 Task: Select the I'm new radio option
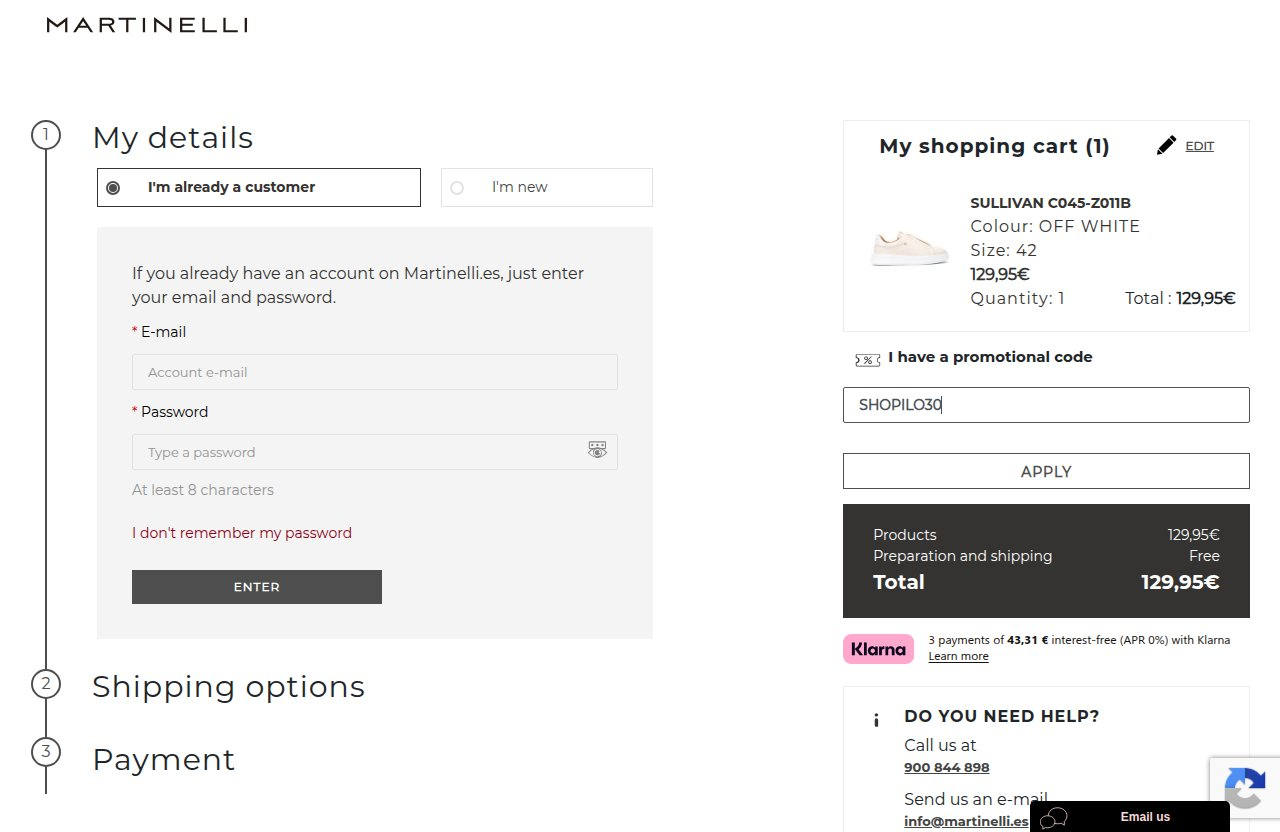click(457, 188)
